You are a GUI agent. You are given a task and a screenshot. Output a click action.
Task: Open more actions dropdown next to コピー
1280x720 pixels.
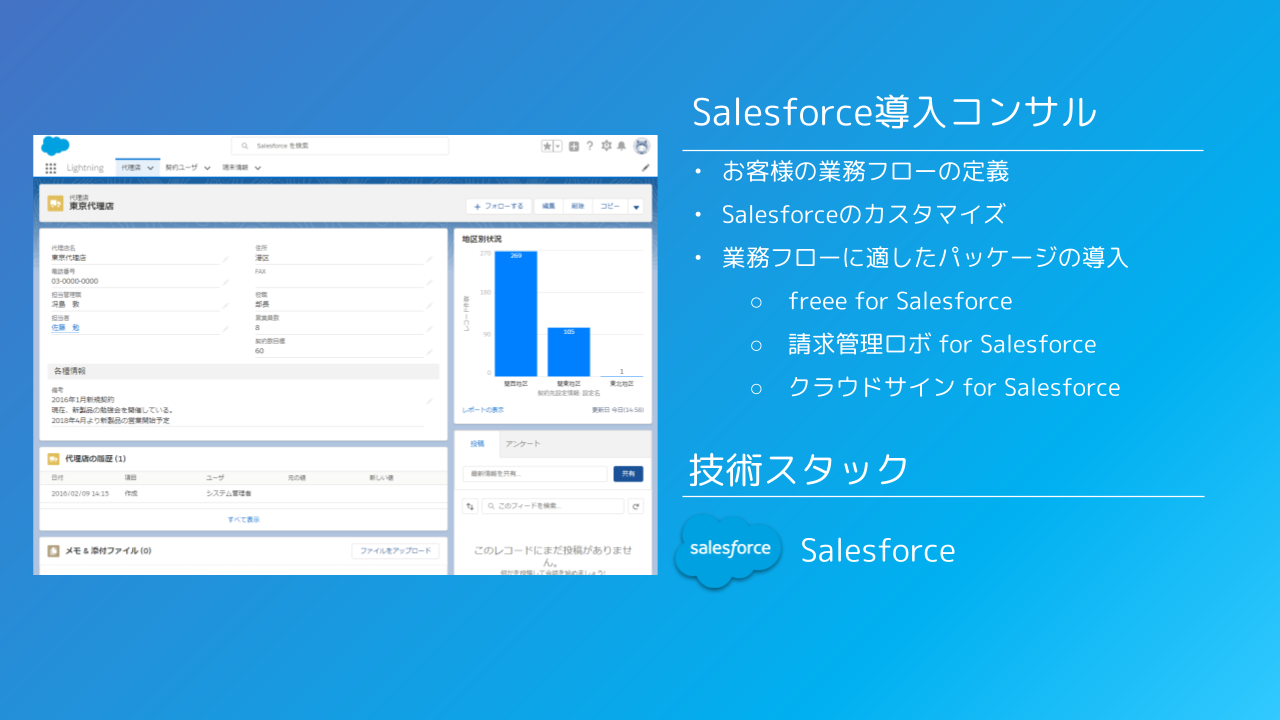tap(637, 206)
